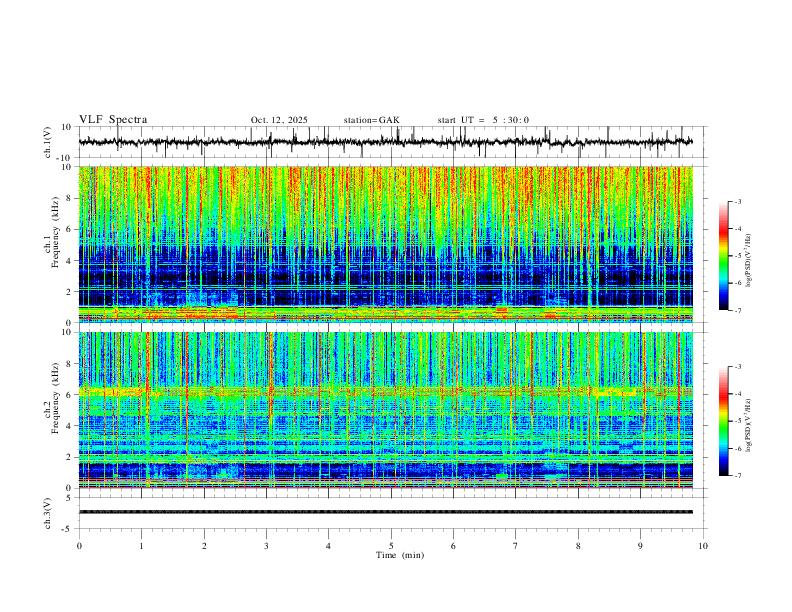Click time axis tick label "7"
The width and height of the screenshot is (792, 612).
pos(516,546)
